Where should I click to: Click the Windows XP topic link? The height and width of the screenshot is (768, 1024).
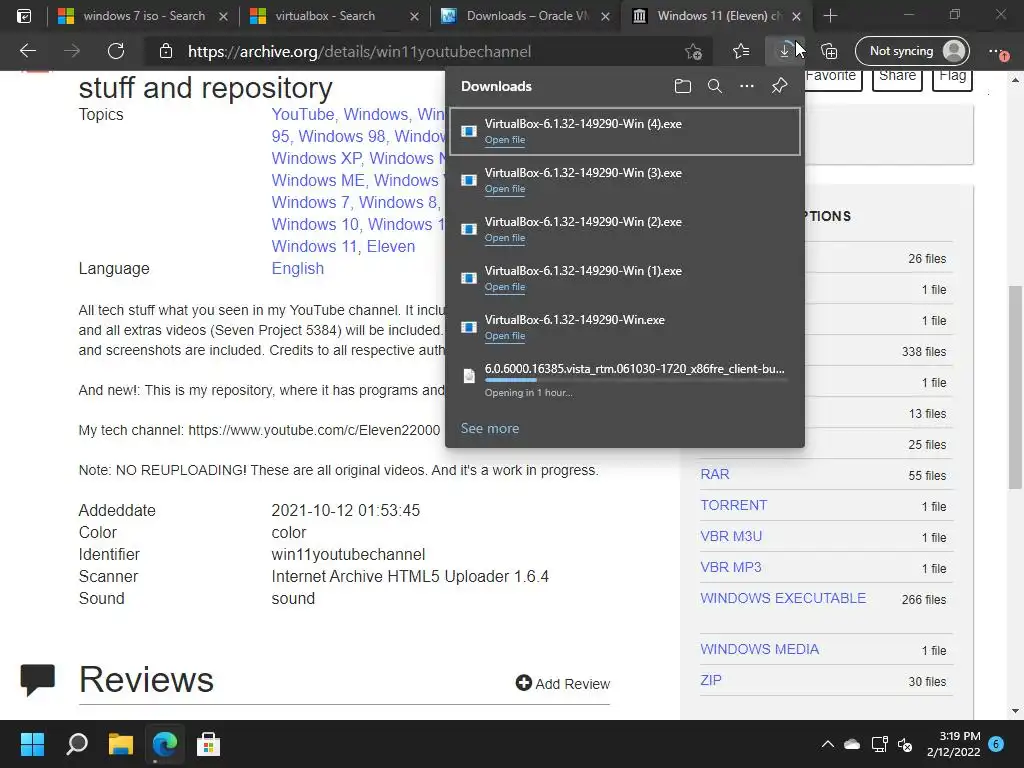coord(316,158)
